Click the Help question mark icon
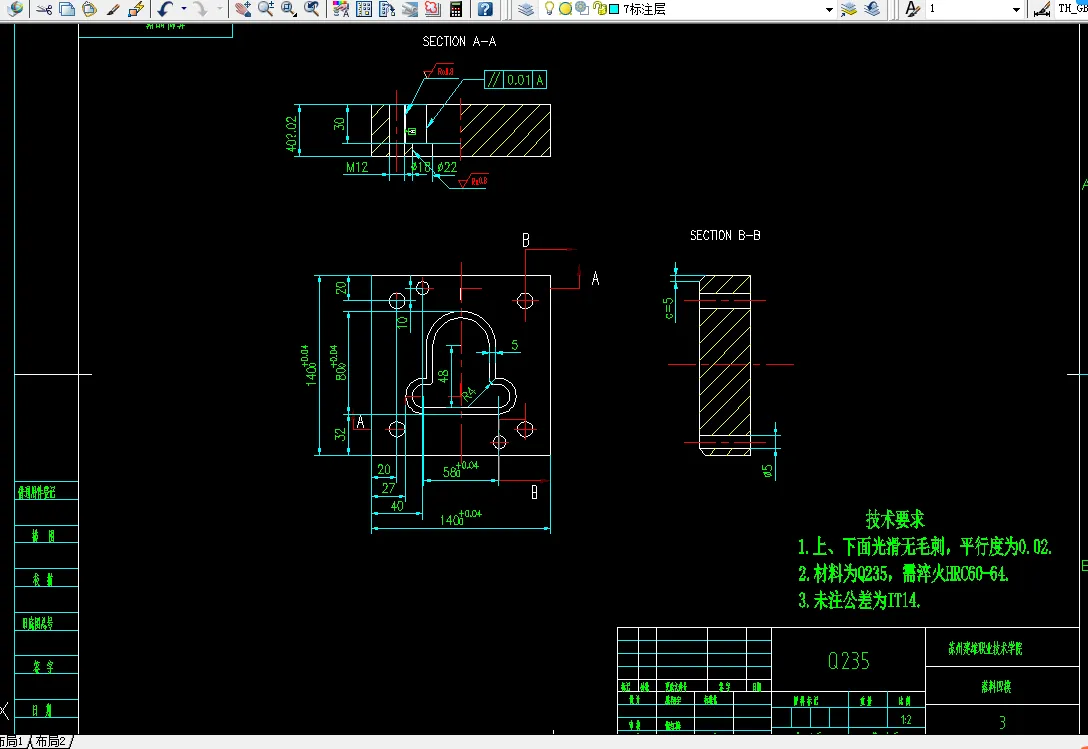This screenshot has width=1088, height=749. 485,9
